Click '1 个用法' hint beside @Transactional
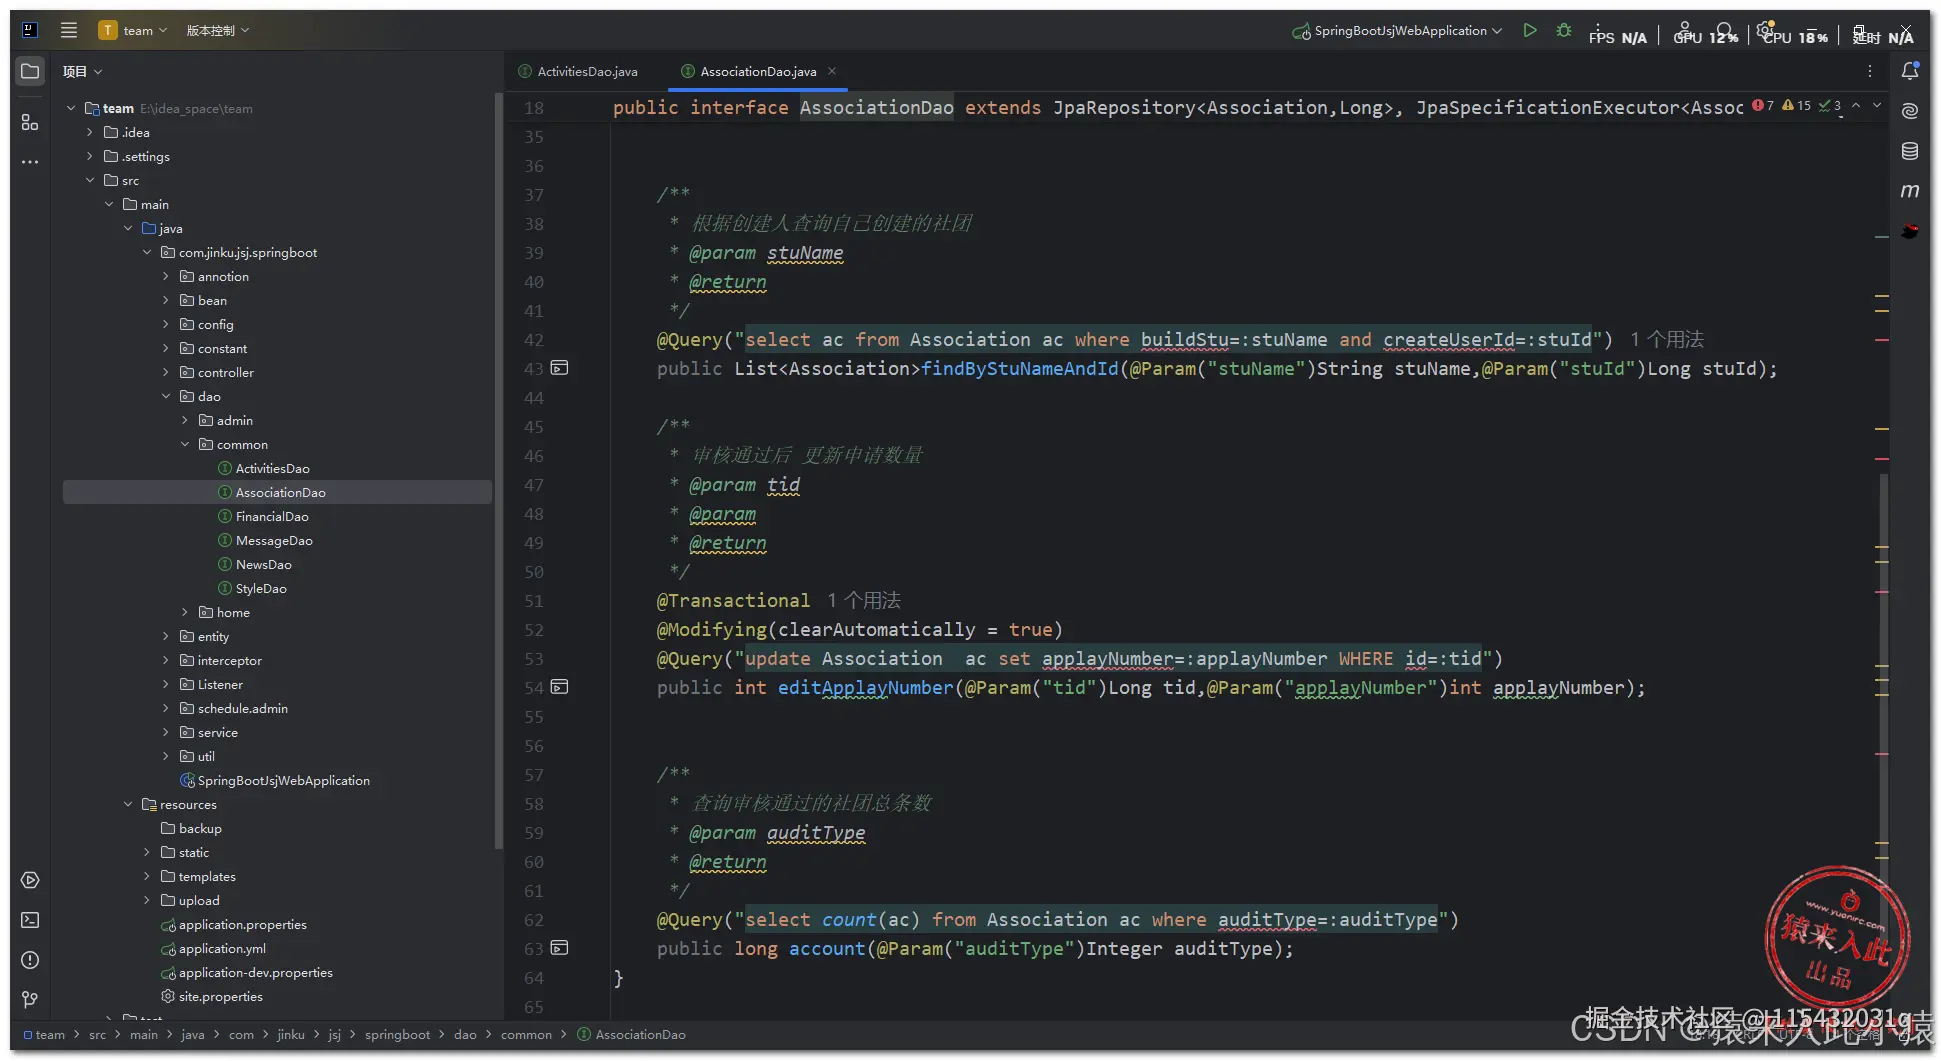 864,600
